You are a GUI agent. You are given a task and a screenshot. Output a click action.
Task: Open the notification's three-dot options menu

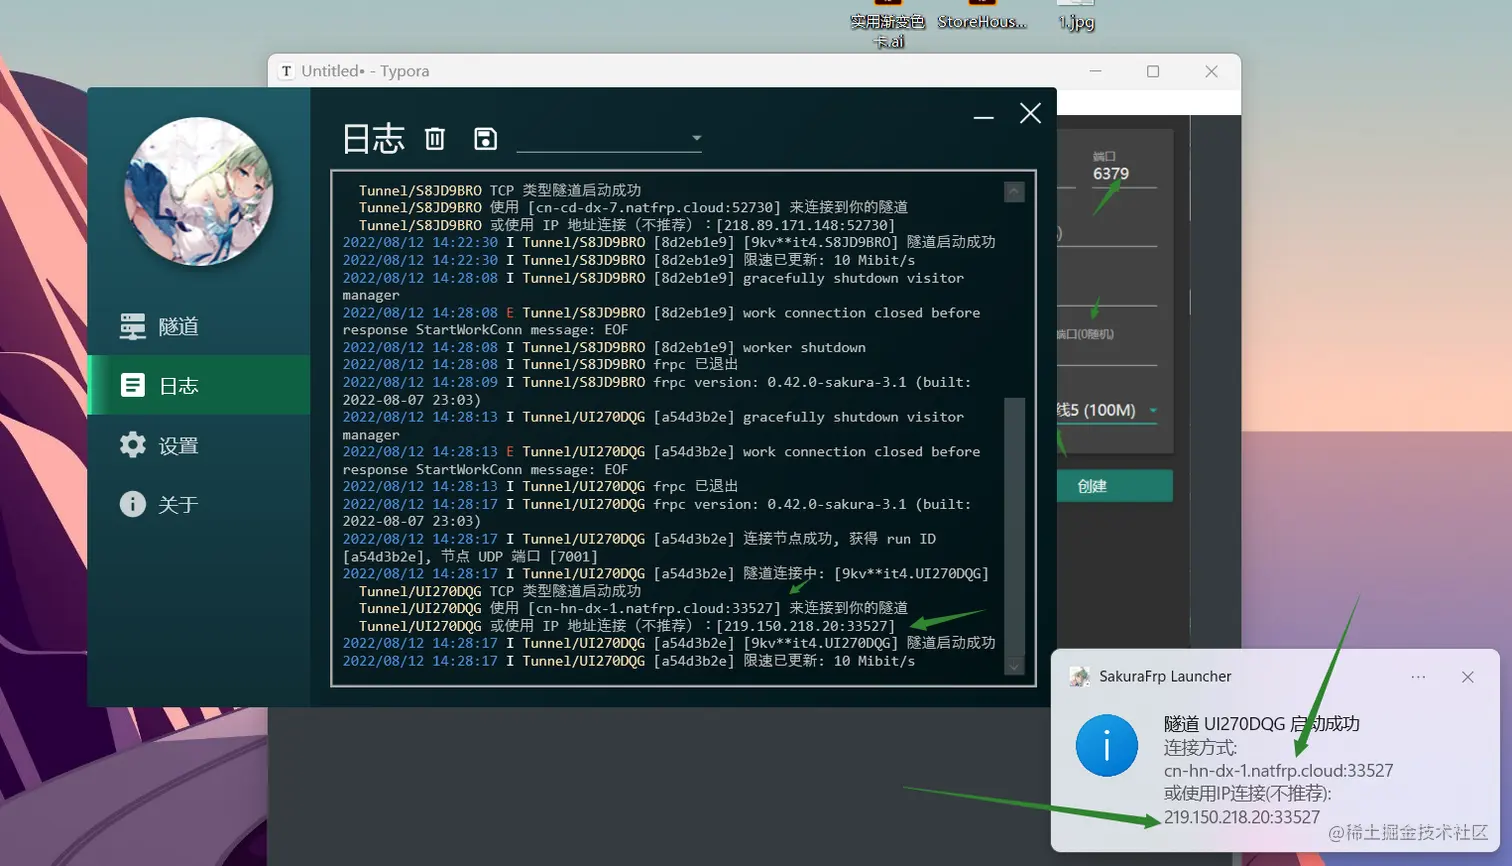[1418, 677]
